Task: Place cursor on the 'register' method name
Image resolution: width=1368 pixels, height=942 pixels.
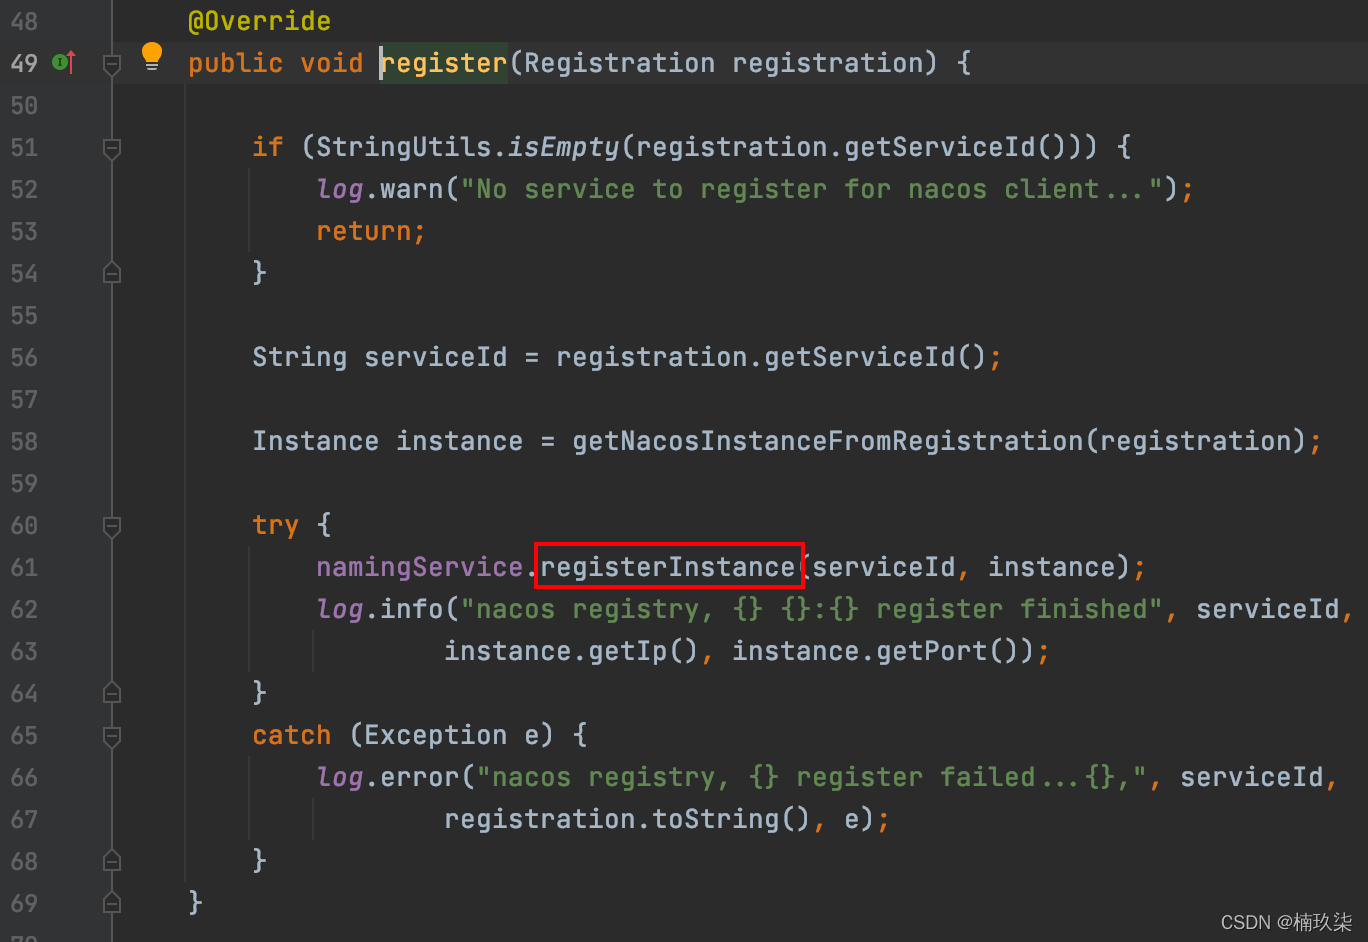Action: pyautogui.click(x=444, y=63)
